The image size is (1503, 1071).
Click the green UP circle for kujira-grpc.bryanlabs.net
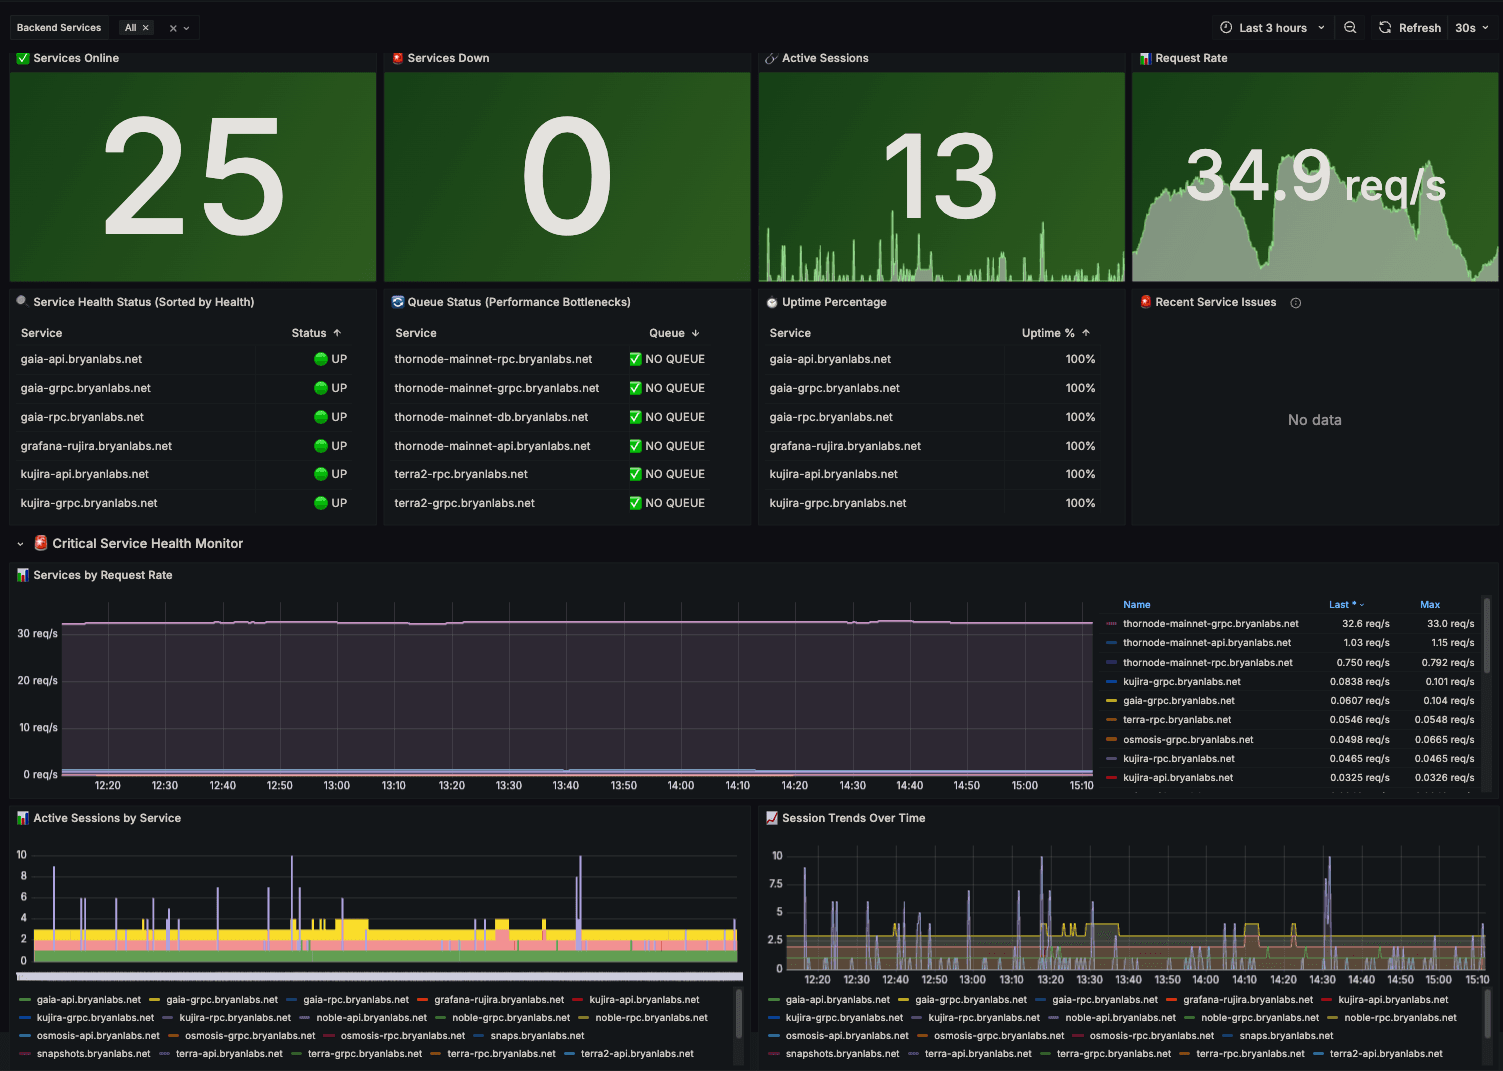321,503
